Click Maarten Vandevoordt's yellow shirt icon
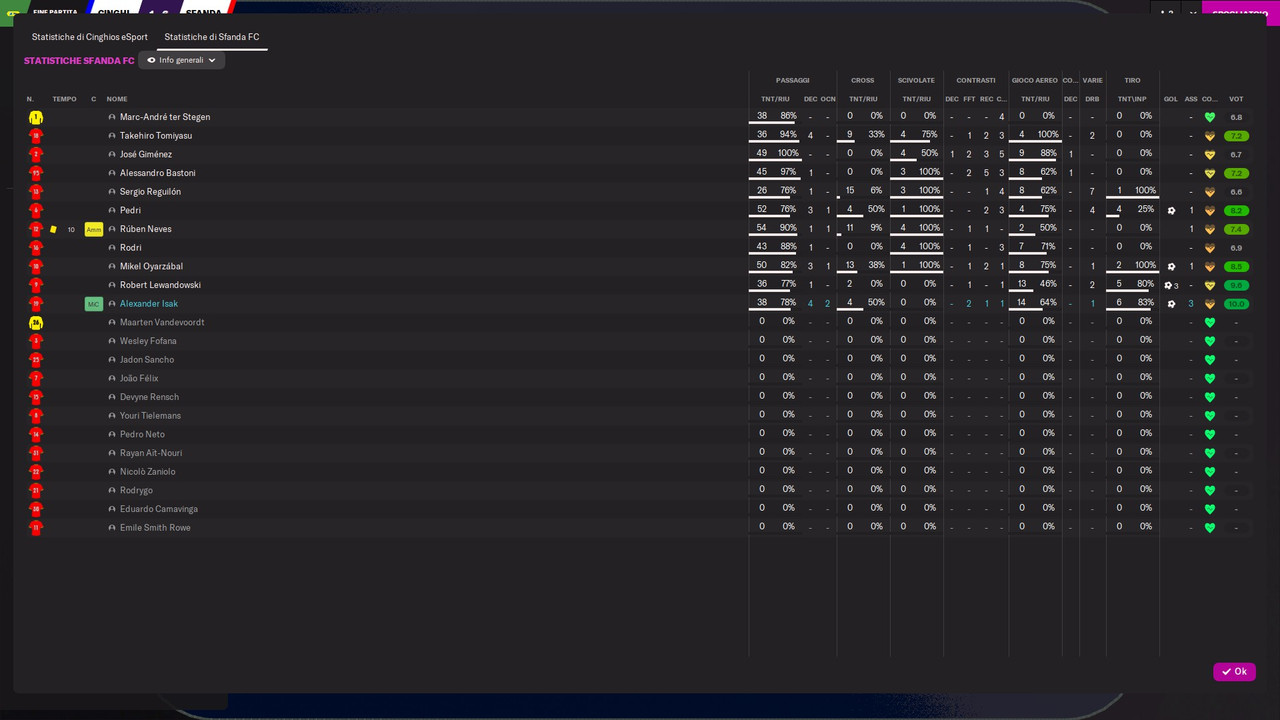This screenshot has width=1280, height=720. pos(36,323)
